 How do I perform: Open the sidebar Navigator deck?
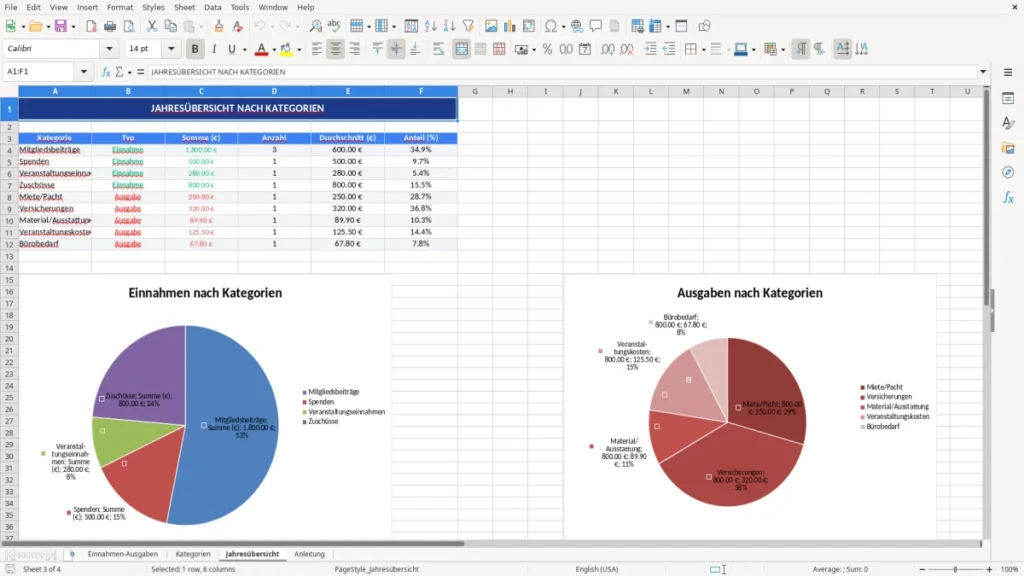coord(1008,173)
